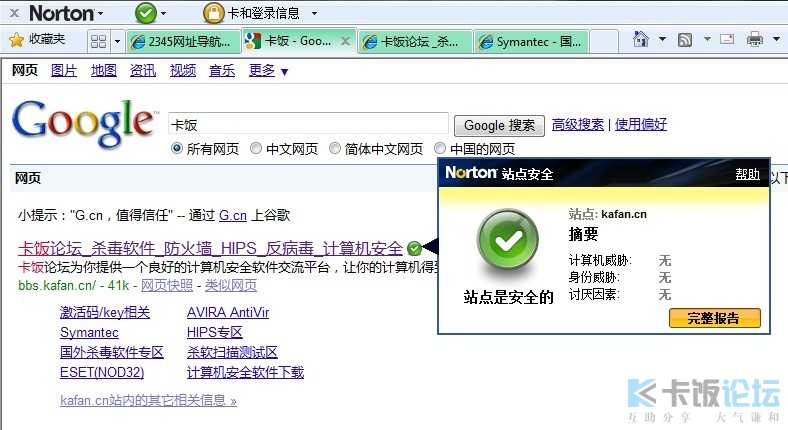The height and width of the screenshot is (430, 788).
Task: Open the 视频 video link
Action: (x=183, y=71)
